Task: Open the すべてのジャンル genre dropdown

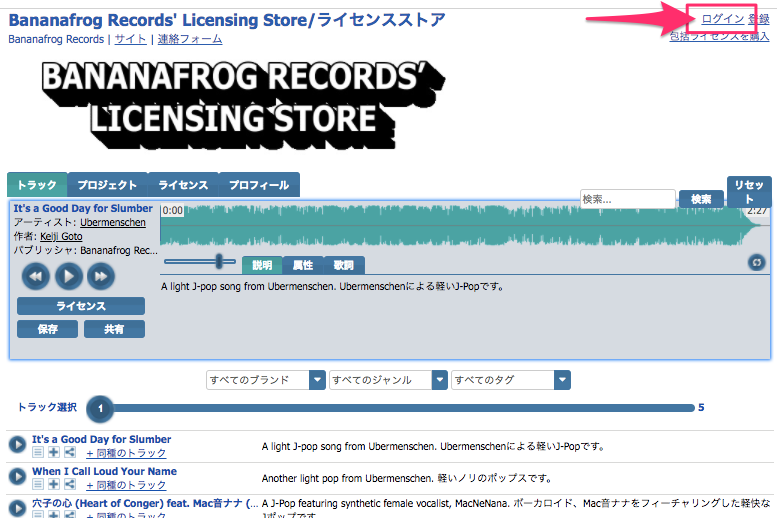Action: pos(388,380)
